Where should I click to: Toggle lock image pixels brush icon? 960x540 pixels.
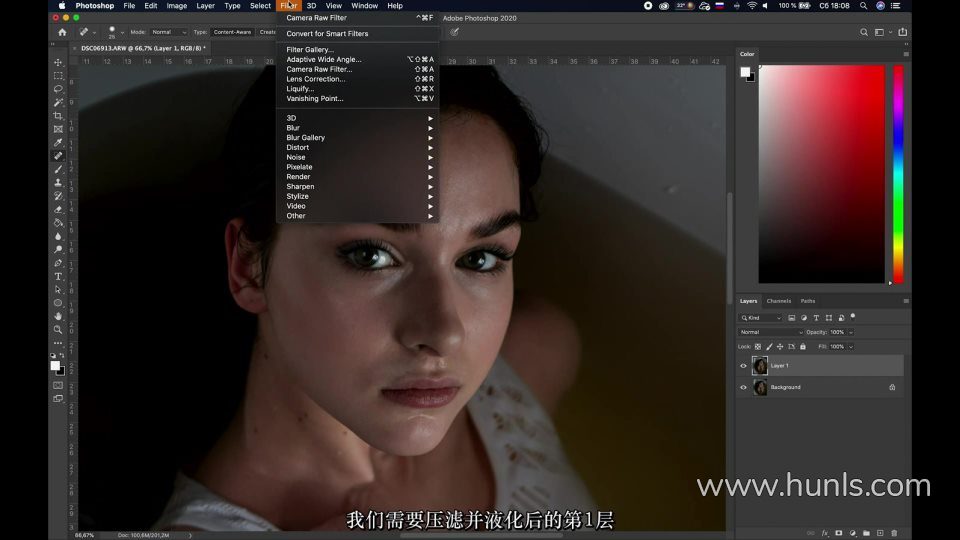[769, 347]
